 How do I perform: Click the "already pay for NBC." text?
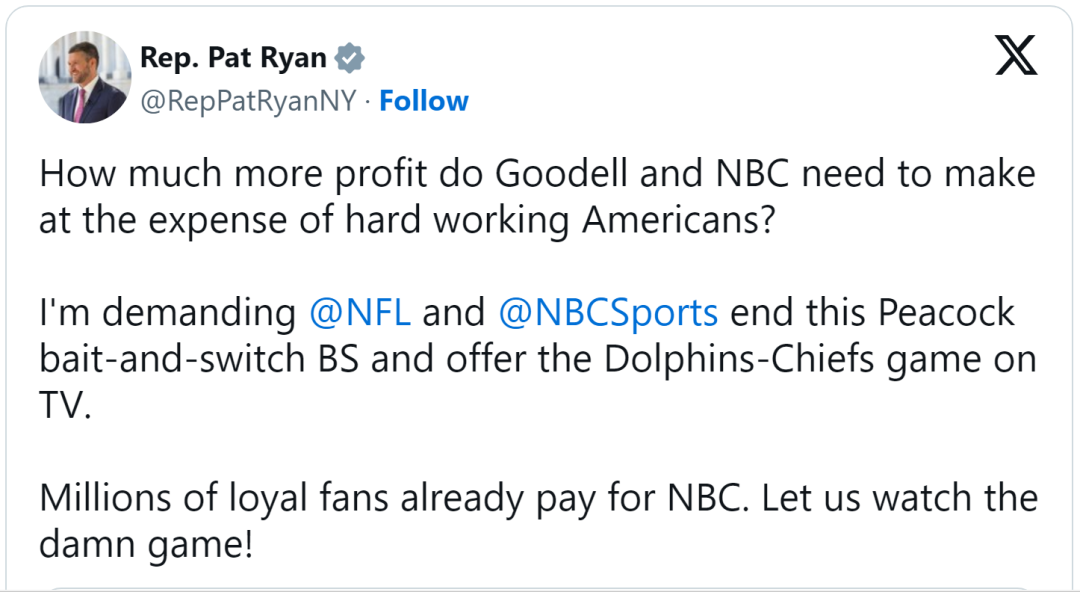(575, 498)
